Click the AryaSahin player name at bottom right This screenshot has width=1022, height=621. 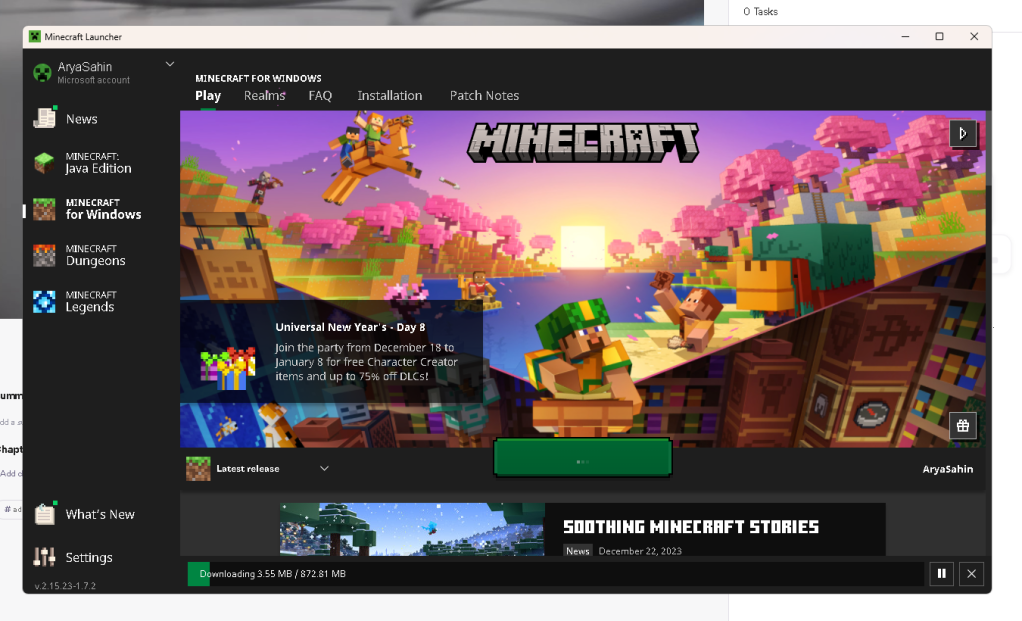click(x=948, y=469)
